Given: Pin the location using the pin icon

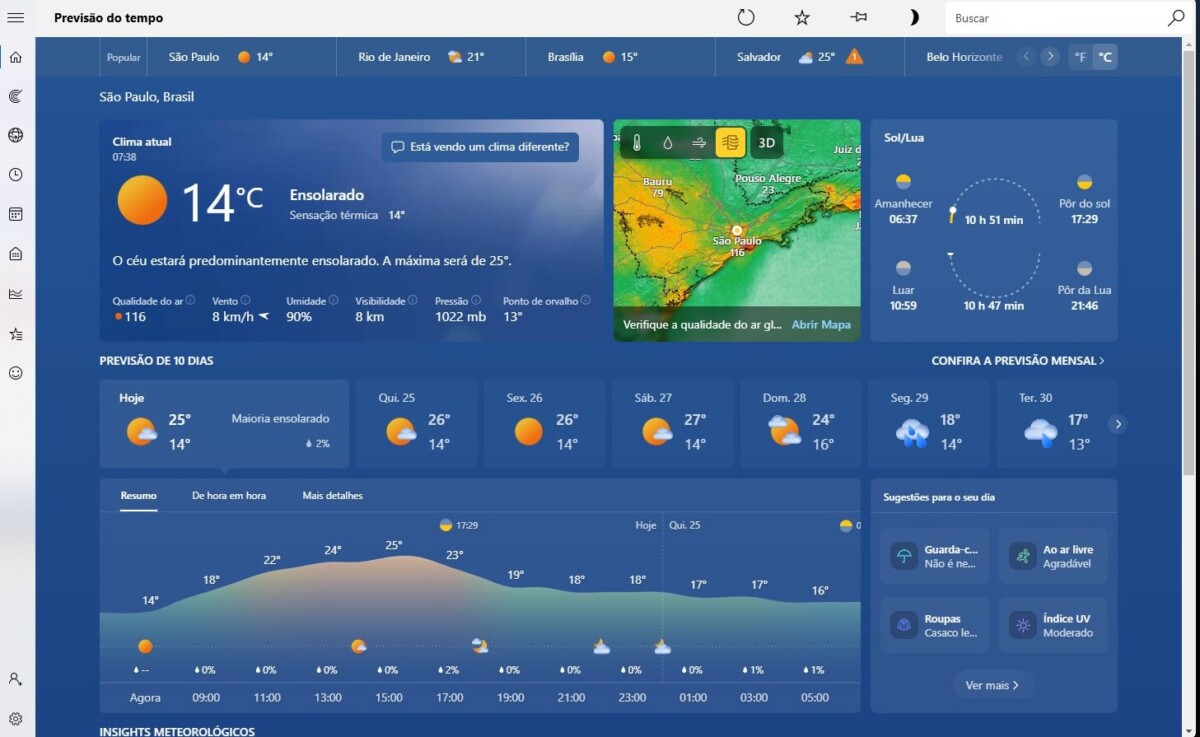Looking at the screenshot, I should pos(858,18).
